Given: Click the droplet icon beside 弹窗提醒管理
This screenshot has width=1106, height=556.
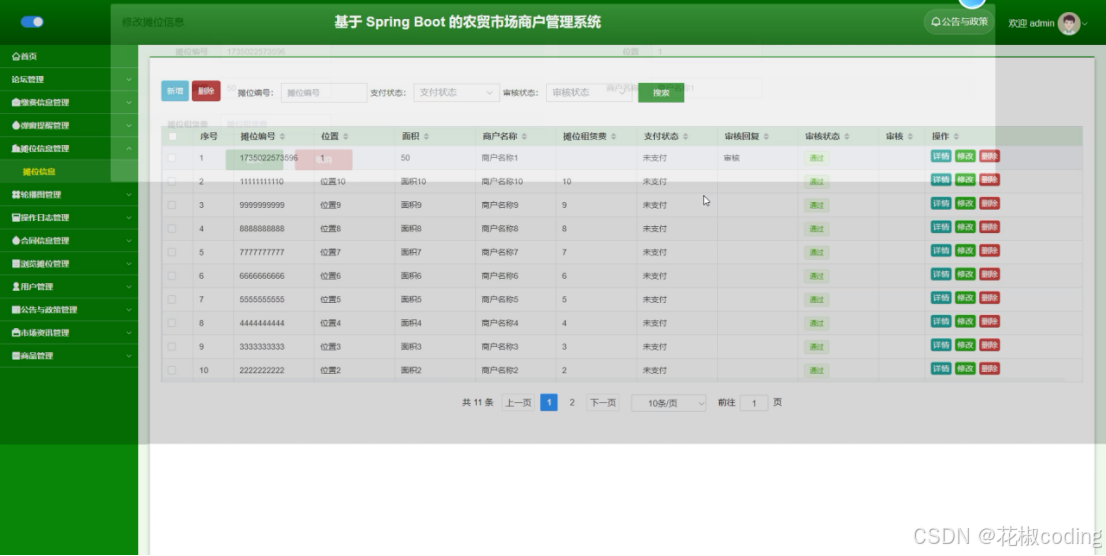Looking at the screenshot, I should [x=16, y=126].
